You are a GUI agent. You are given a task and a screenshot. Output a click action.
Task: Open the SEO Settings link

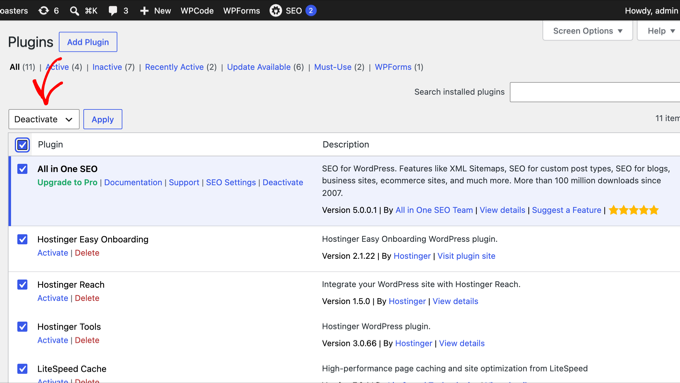point(231,182)
